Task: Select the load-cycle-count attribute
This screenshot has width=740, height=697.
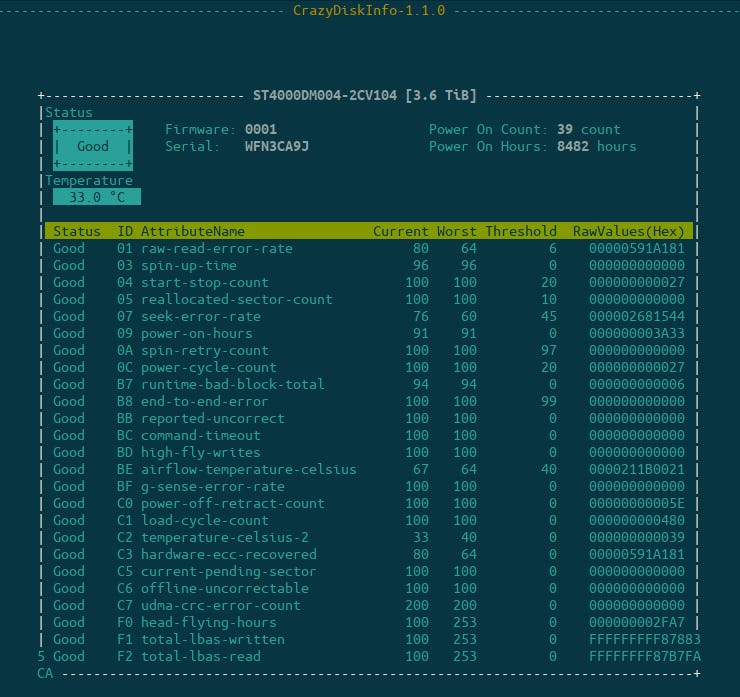Action: [x=204, y=520]
